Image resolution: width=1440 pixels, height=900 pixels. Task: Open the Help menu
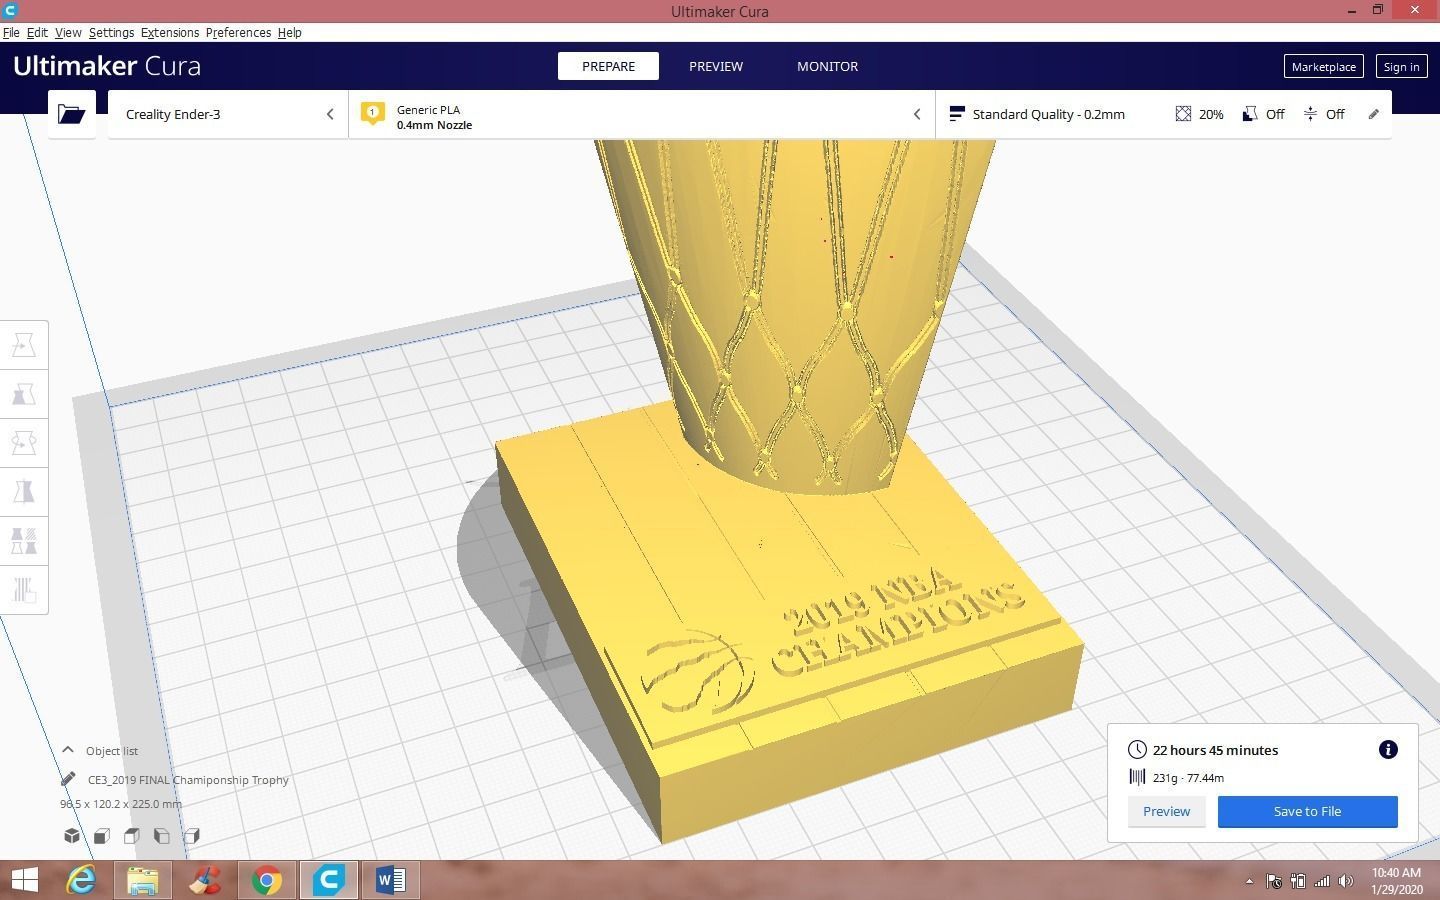point(289,32)
